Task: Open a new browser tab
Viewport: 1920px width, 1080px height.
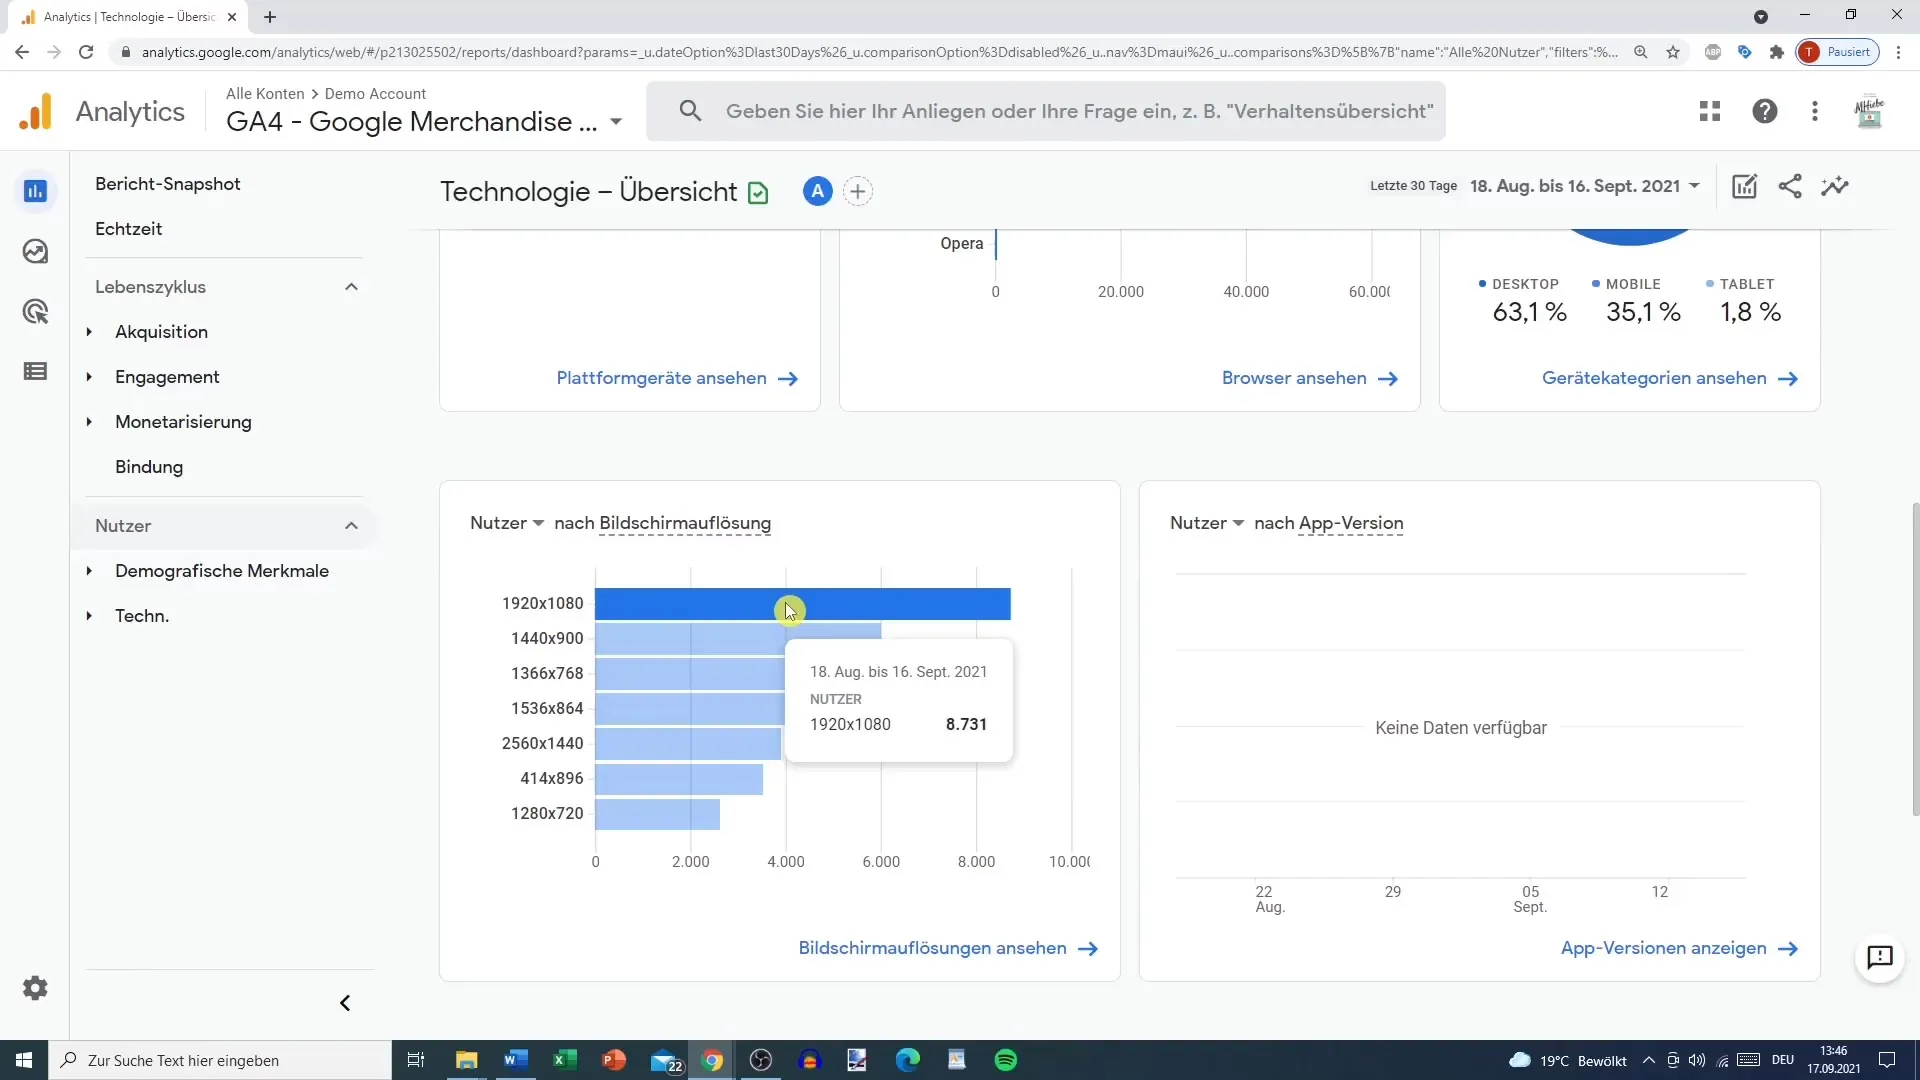Action: pyautogui.click(x=270, y=17)
